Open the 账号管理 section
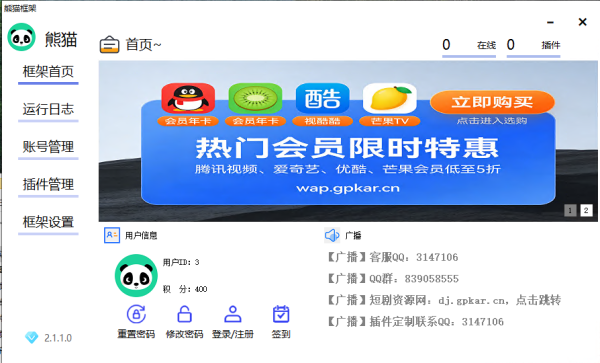Screen dimensions: 600x363 click(x=48, y=147)
